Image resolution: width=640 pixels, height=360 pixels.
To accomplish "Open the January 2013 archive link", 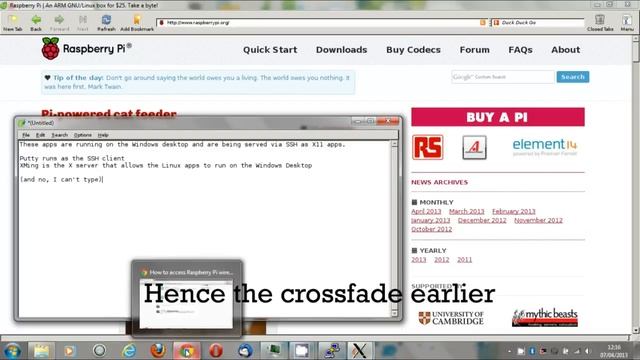I will coord(431,220).
